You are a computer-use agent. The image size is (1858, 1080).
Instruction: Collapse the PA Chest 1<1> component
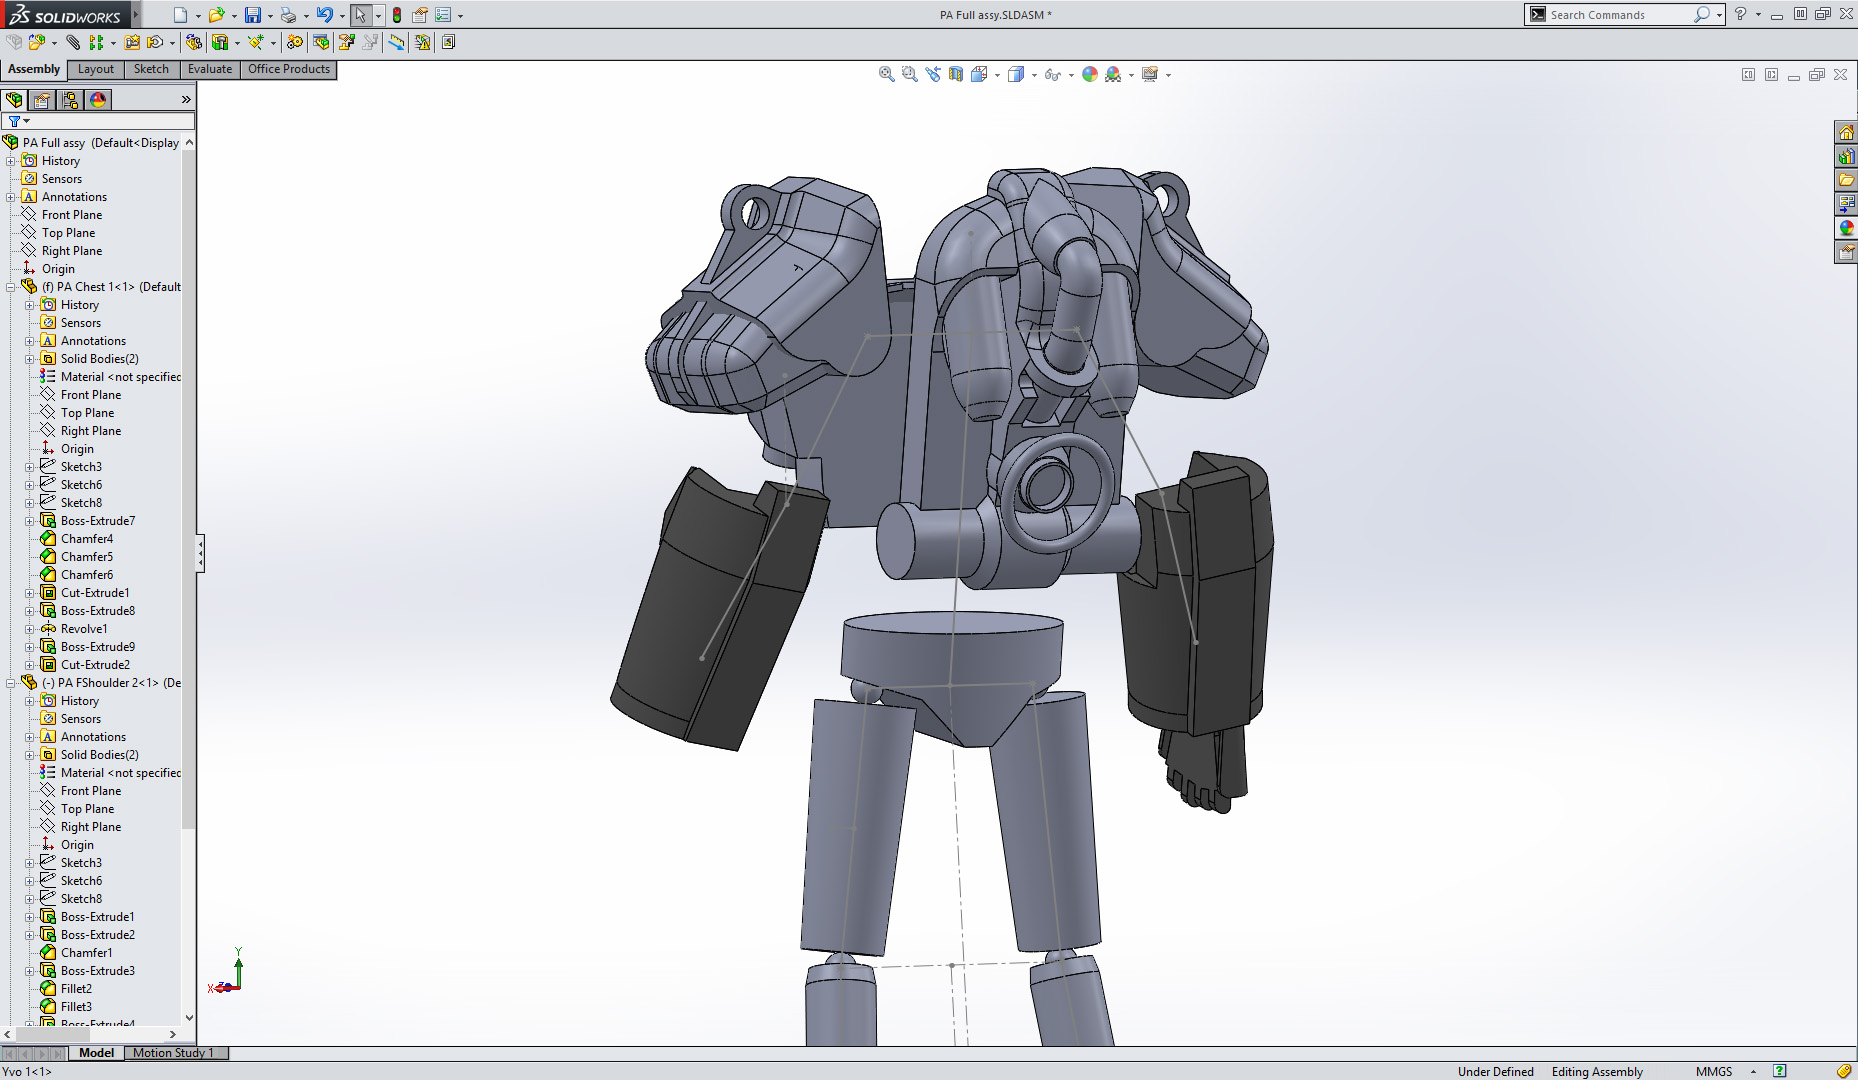point(11,287)
